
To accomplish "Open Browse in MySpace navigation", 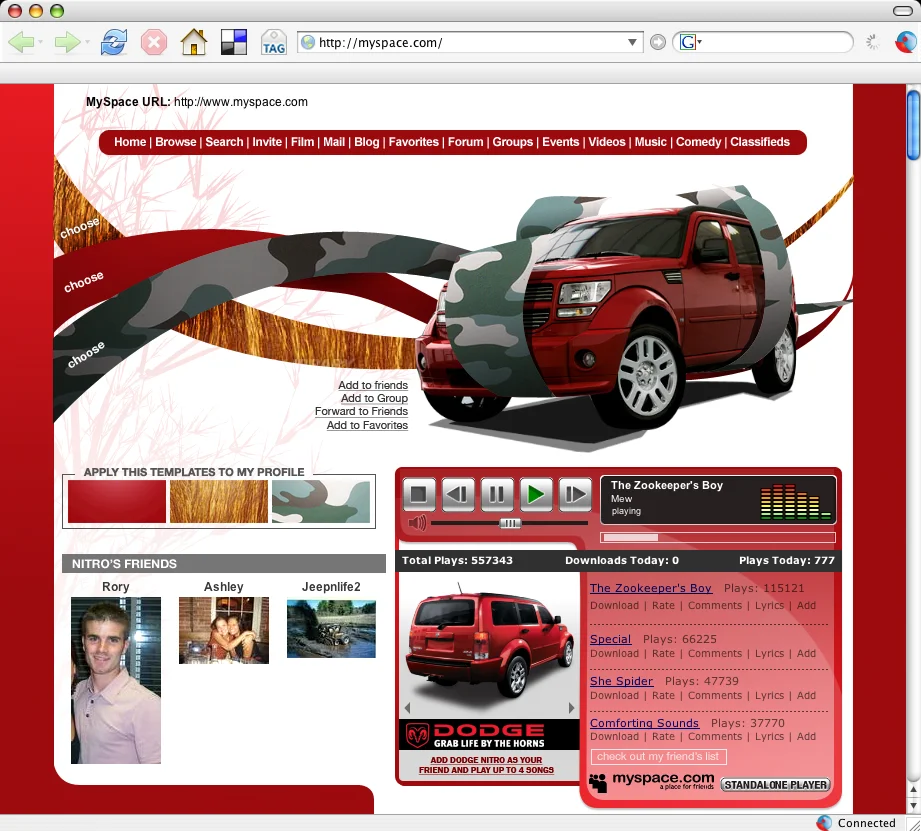I will [x=176, y=142].
